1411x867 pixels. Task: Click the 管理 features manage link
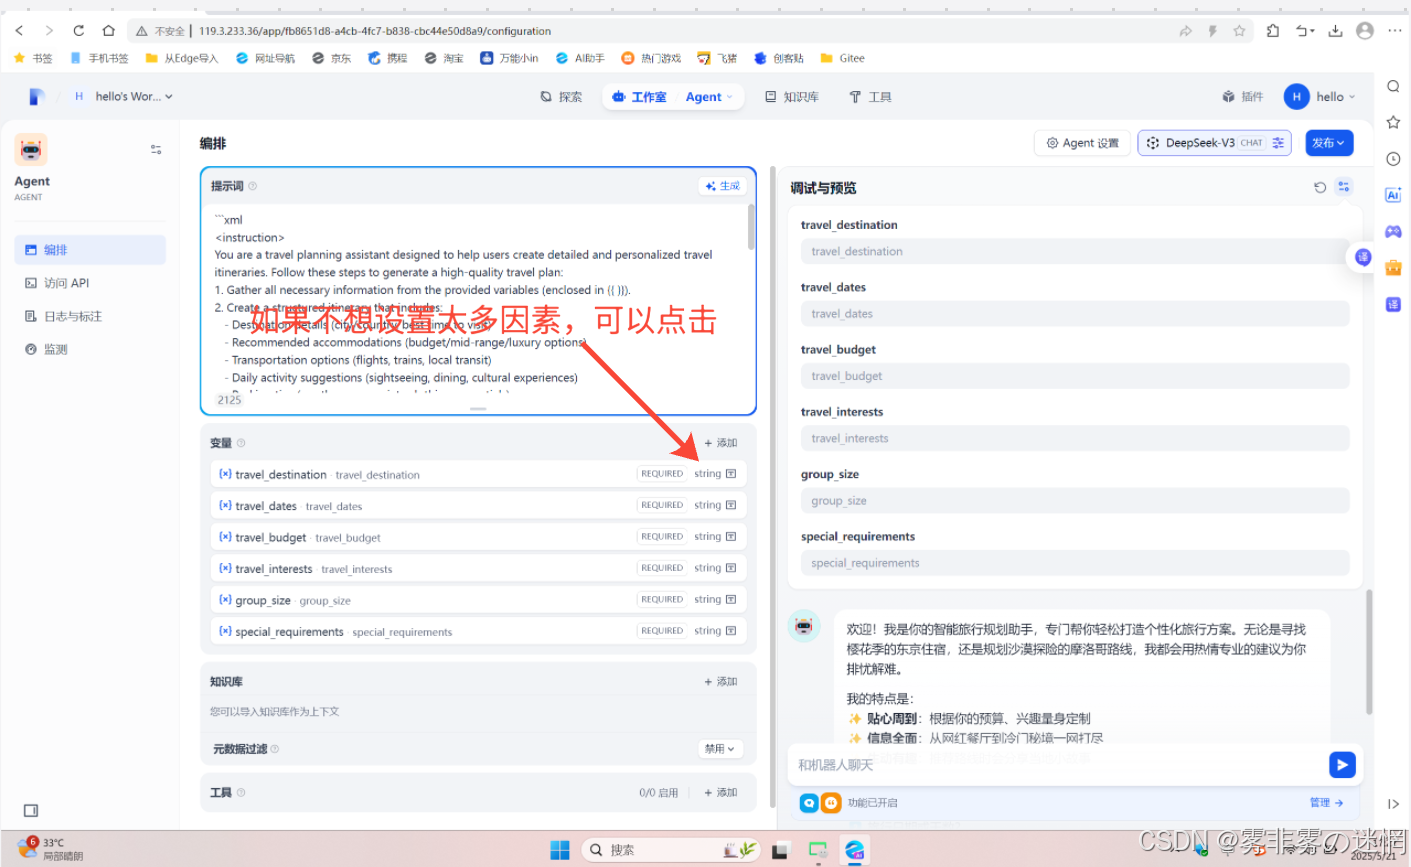pyautogui.click(x=1326, y=802)
